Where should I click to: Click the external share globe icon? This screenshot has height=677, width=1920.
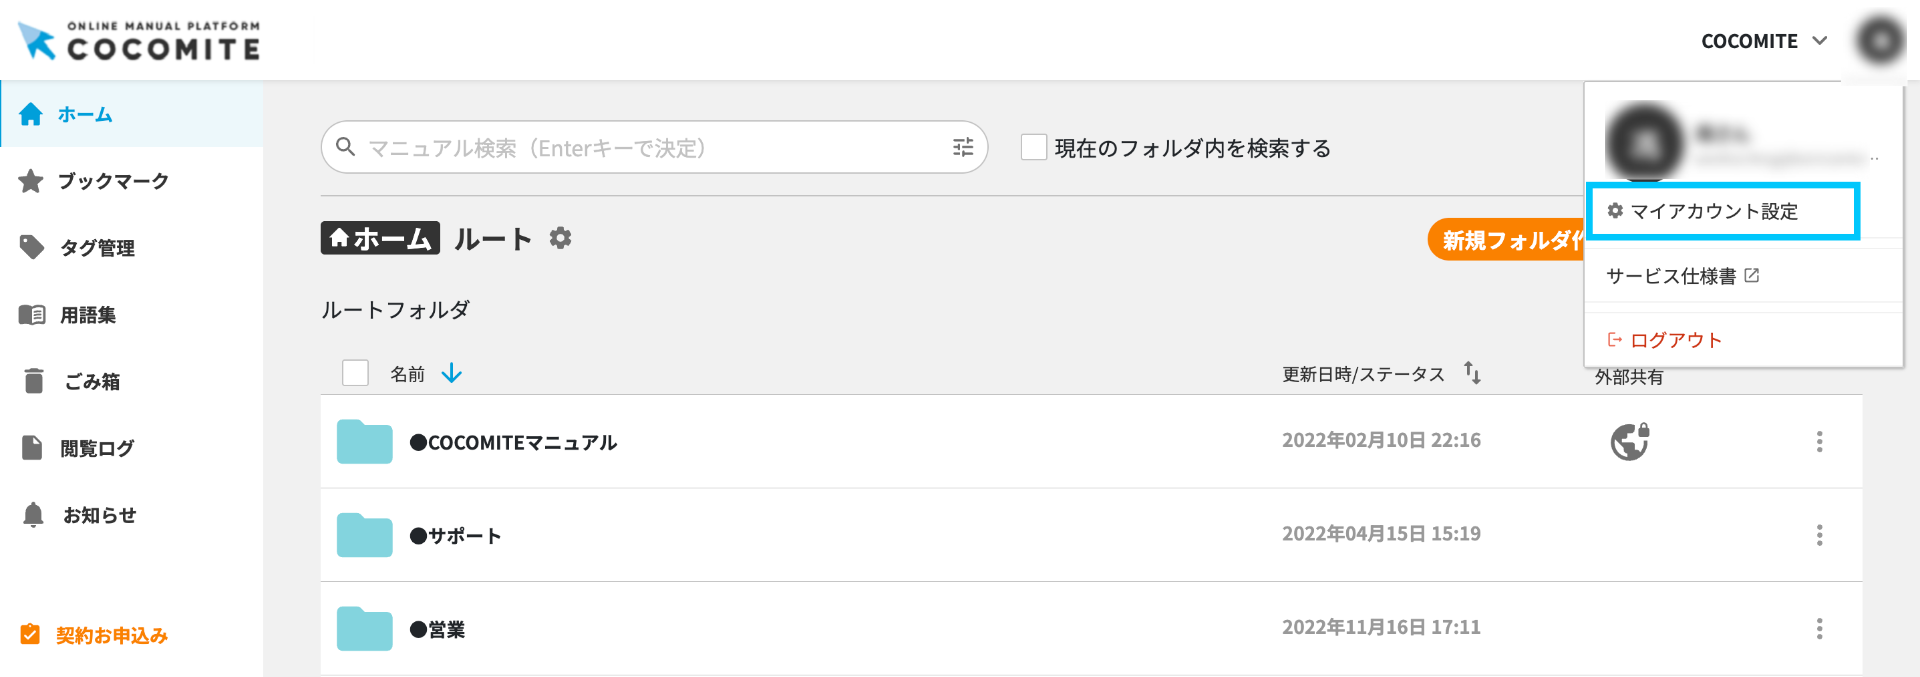(1629, 441)
